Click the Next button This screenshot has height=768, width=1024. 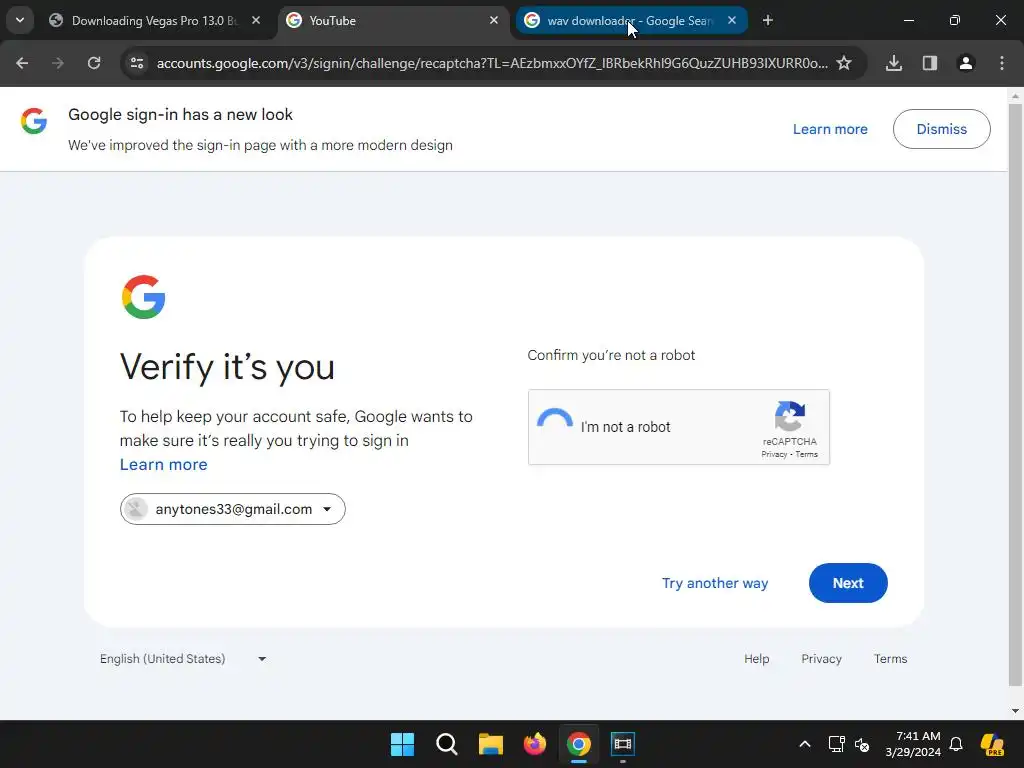point(848,583)
